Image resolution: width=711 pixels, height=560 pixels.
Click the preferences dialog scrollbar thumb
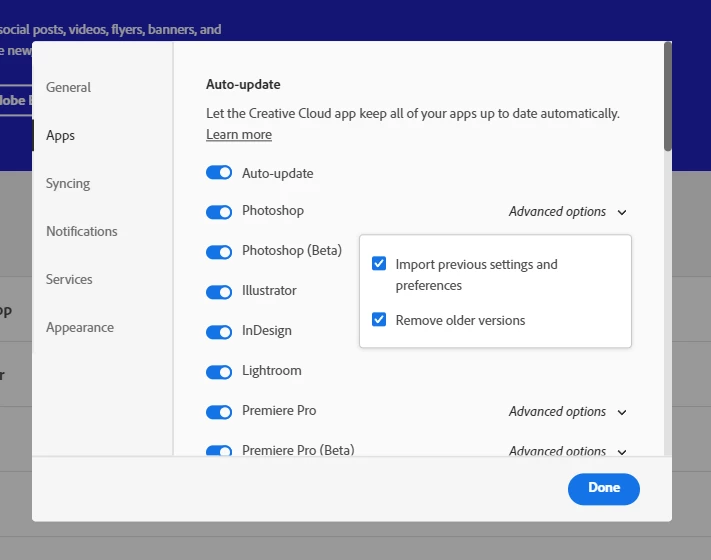(x=667, y=96)
